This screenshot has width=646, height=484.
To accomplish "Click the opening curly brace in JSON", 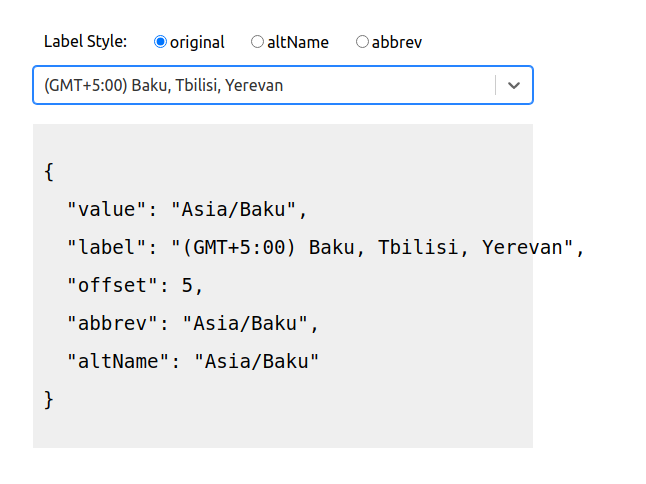I will point(49,172).
